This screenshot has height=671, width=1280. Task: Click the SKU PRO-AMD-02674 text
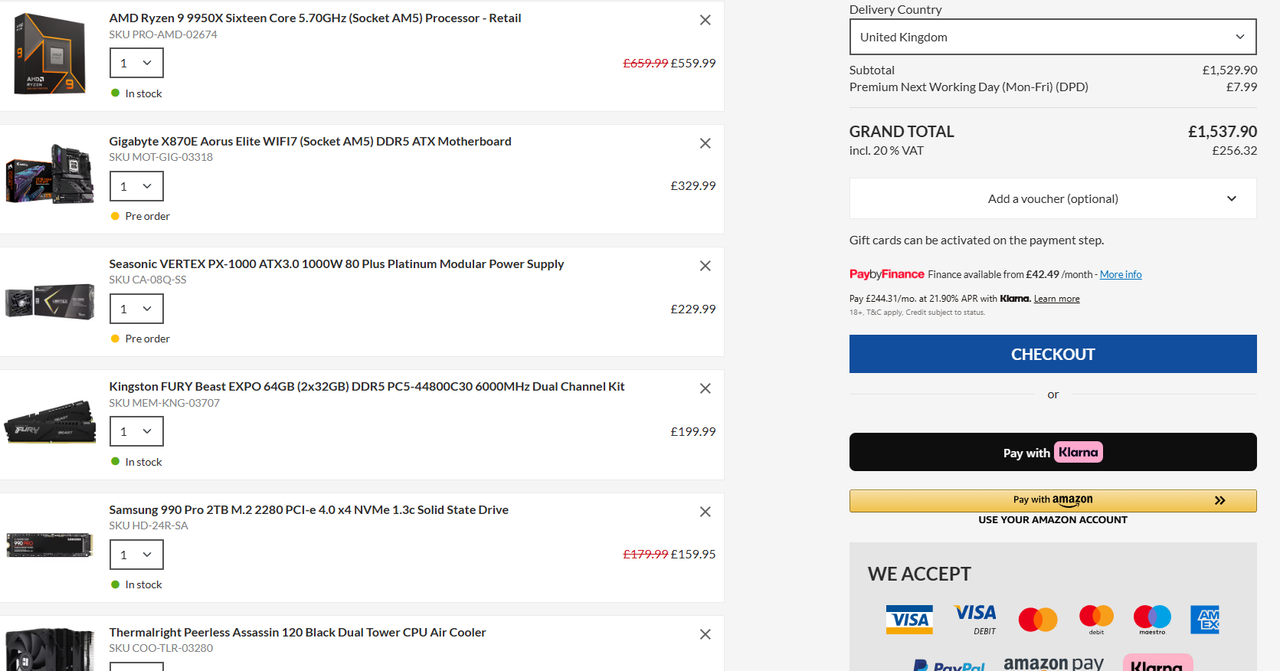tap(163, 34)
